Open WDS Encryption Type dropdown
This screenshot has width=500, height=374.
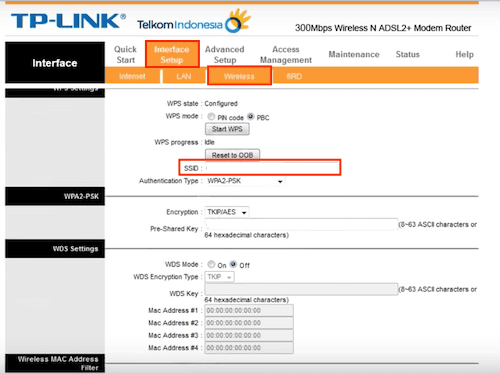point(219,277)
